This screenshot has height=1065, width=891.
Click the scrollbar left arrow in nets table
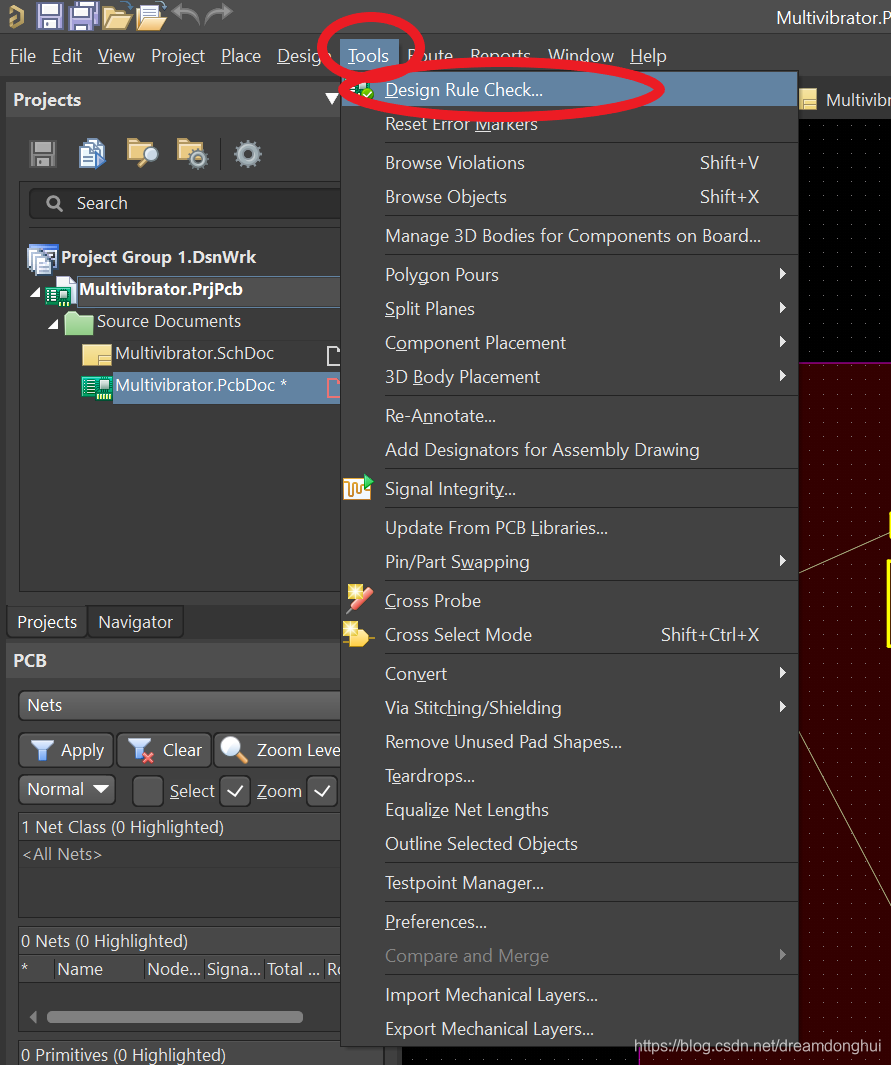(x=33, y=1017)
